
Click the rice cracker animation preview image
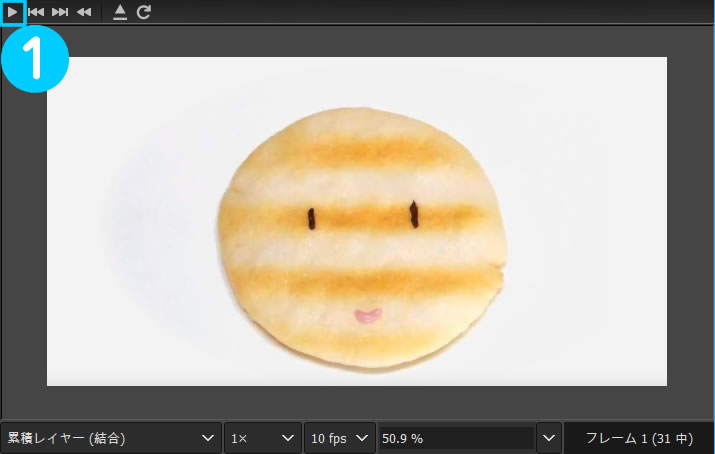(x=357, y=221)
